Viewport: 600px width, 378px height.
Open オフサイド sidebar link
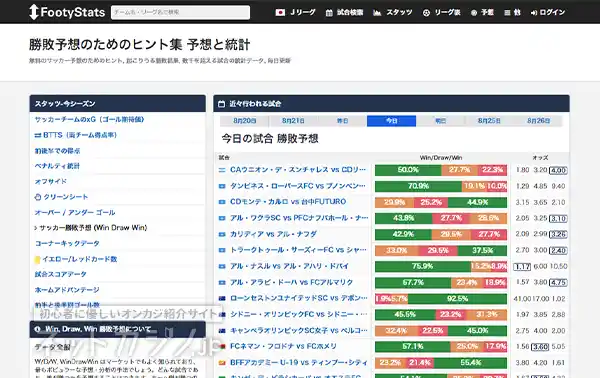click(x=51, y=181)
